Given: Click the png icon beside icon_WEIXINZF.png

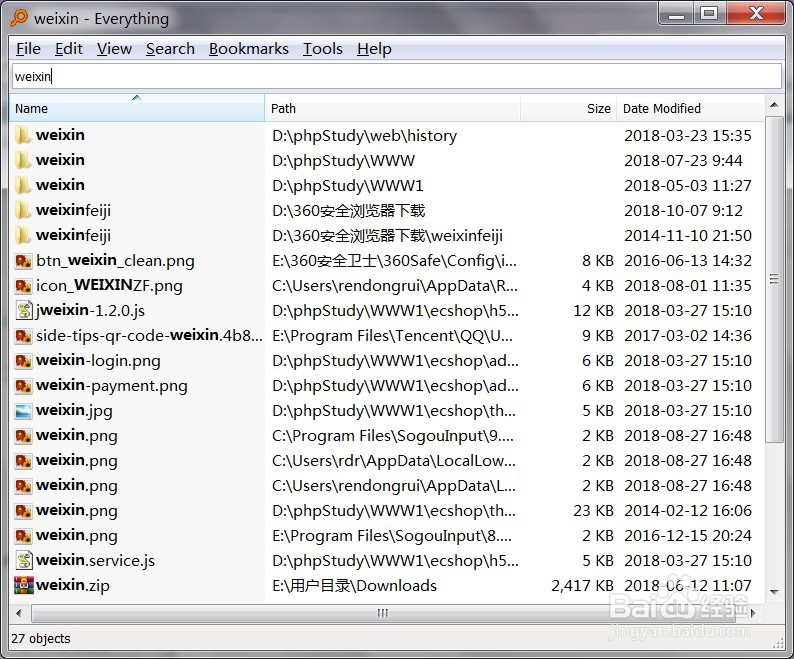Looking at the screenshot, I should (x=23, y=285).
